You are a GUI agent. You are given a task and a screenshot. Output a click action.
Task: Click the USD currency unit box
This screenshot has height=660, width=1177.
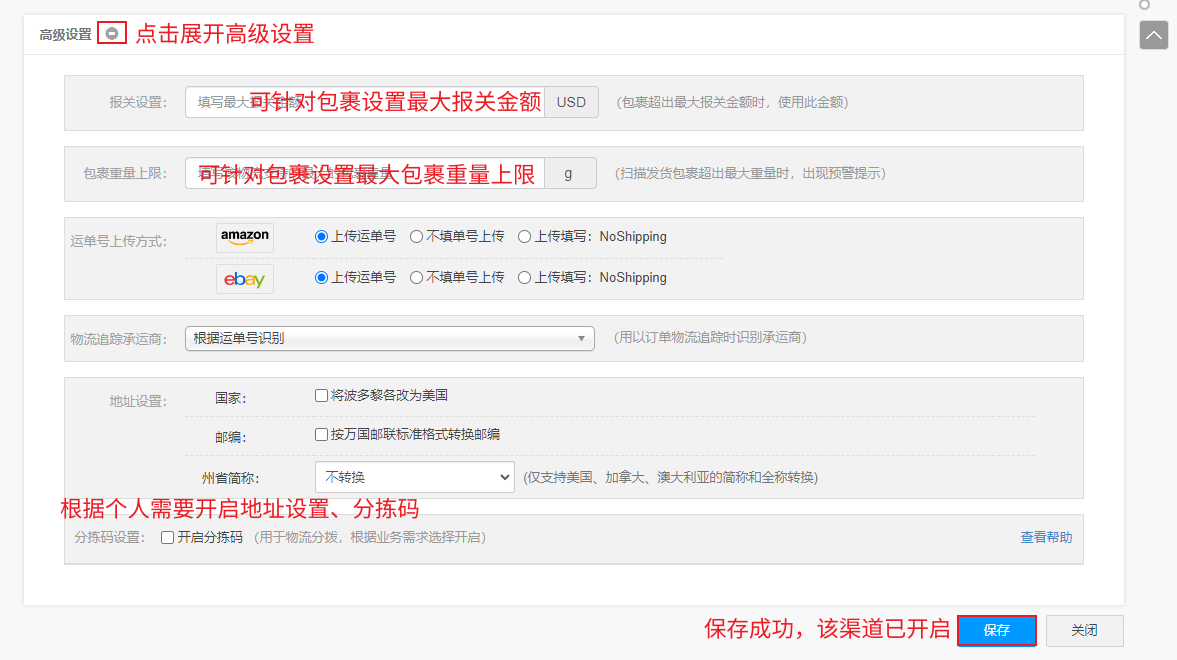point(571,102)
